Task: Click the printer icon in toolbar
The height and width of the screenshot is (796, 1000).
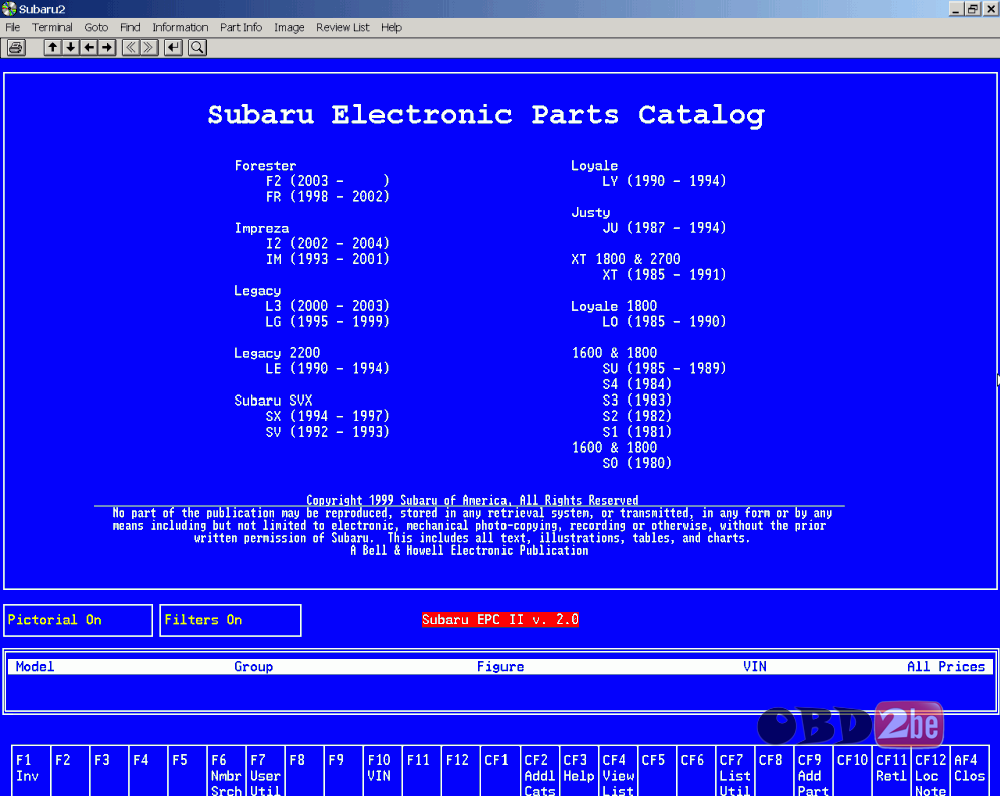Action: point(16,48)
